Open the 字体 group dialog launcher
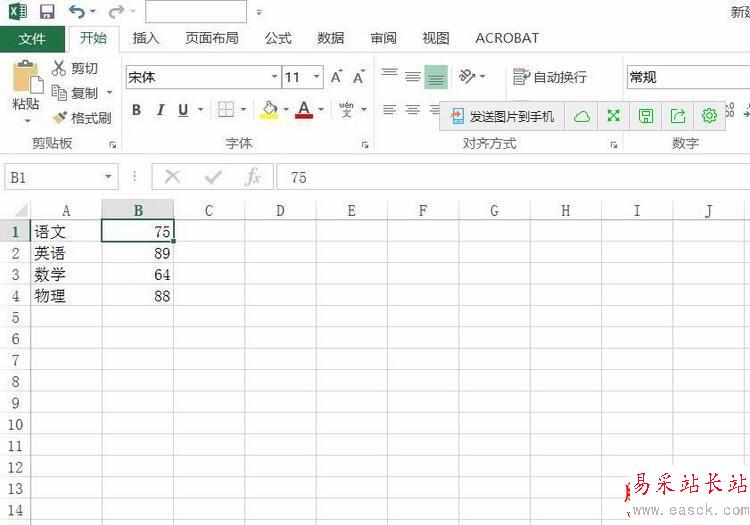 click(x=365, y=144)
